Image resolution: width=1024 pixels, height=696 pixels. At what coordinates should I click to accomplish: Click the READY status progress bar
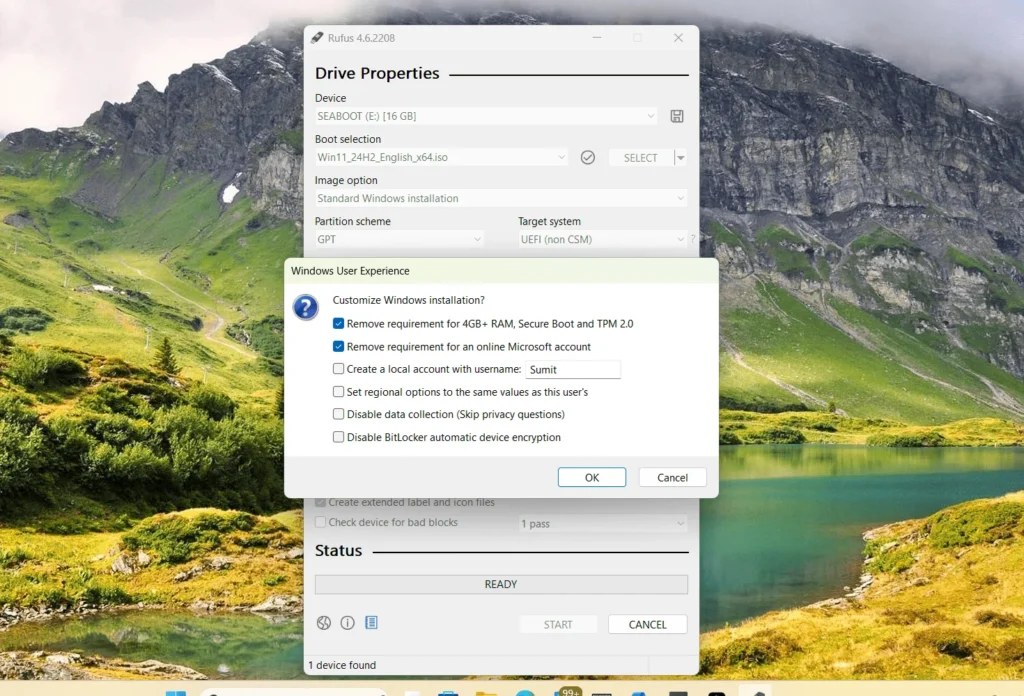point(501,584)
